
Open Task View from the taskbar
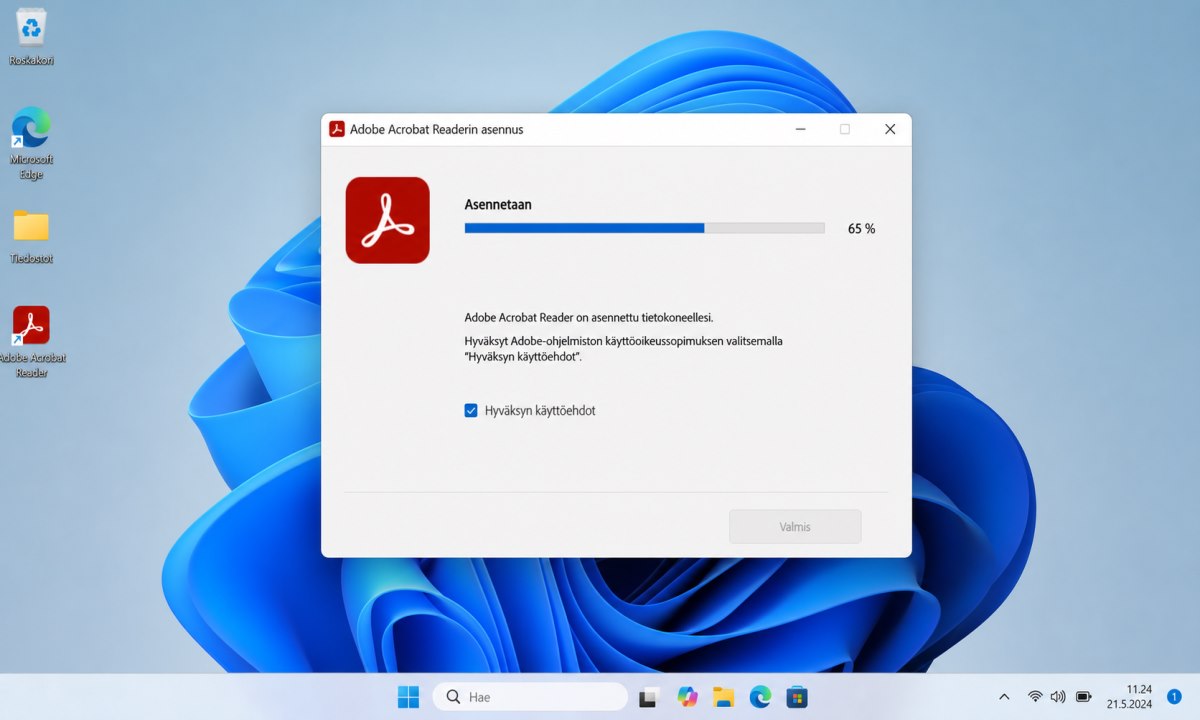(x=649, y=697)
